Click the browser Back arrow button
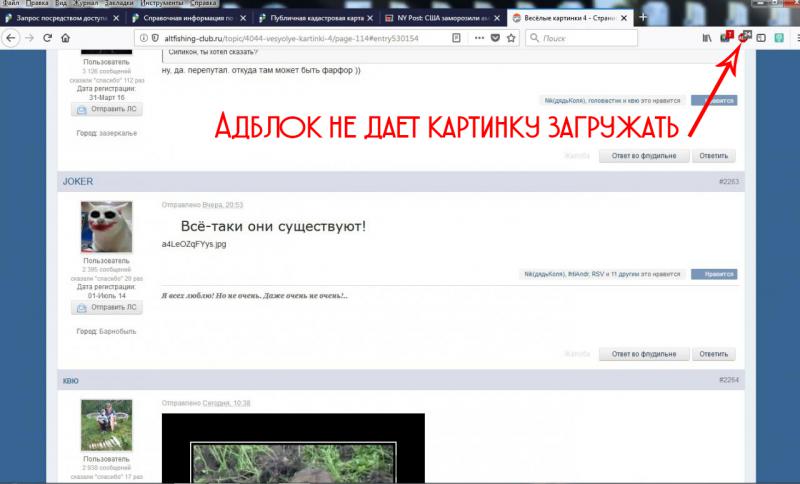The height and width of the screenshot is (484, 800). (x=9, y=38)
